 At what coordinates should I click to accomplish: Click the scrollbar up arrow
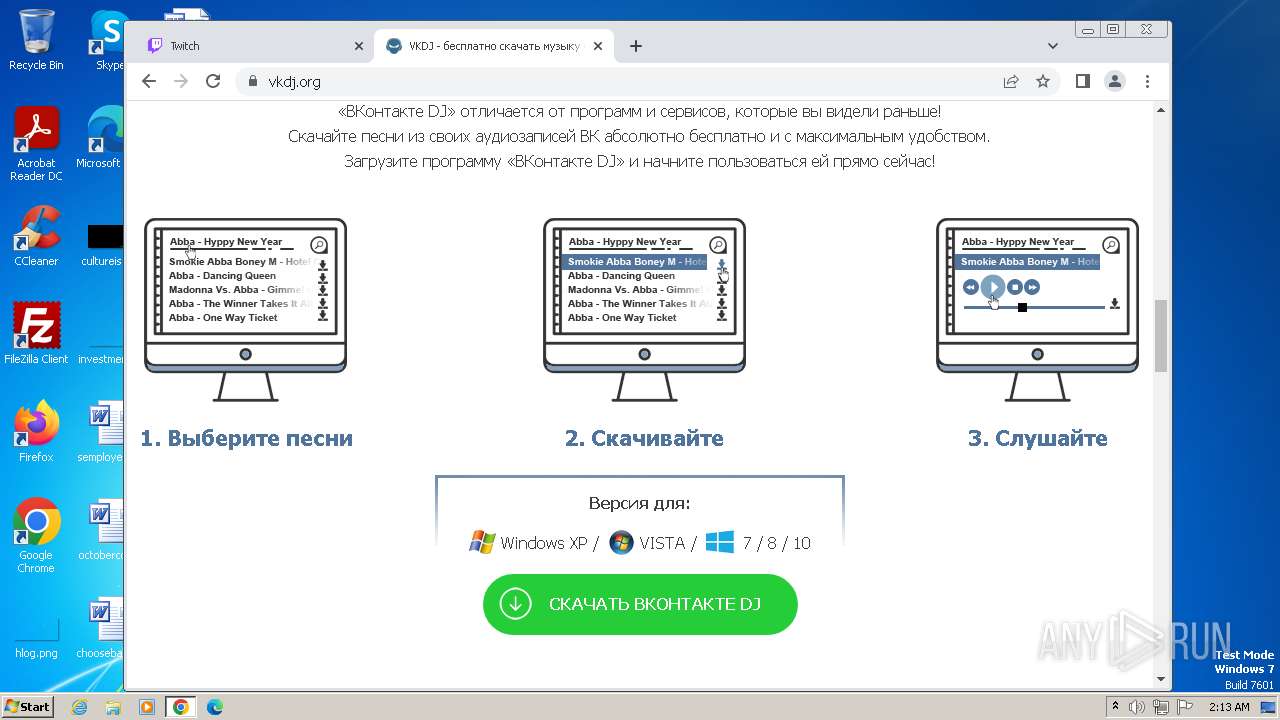(1161, 110)
